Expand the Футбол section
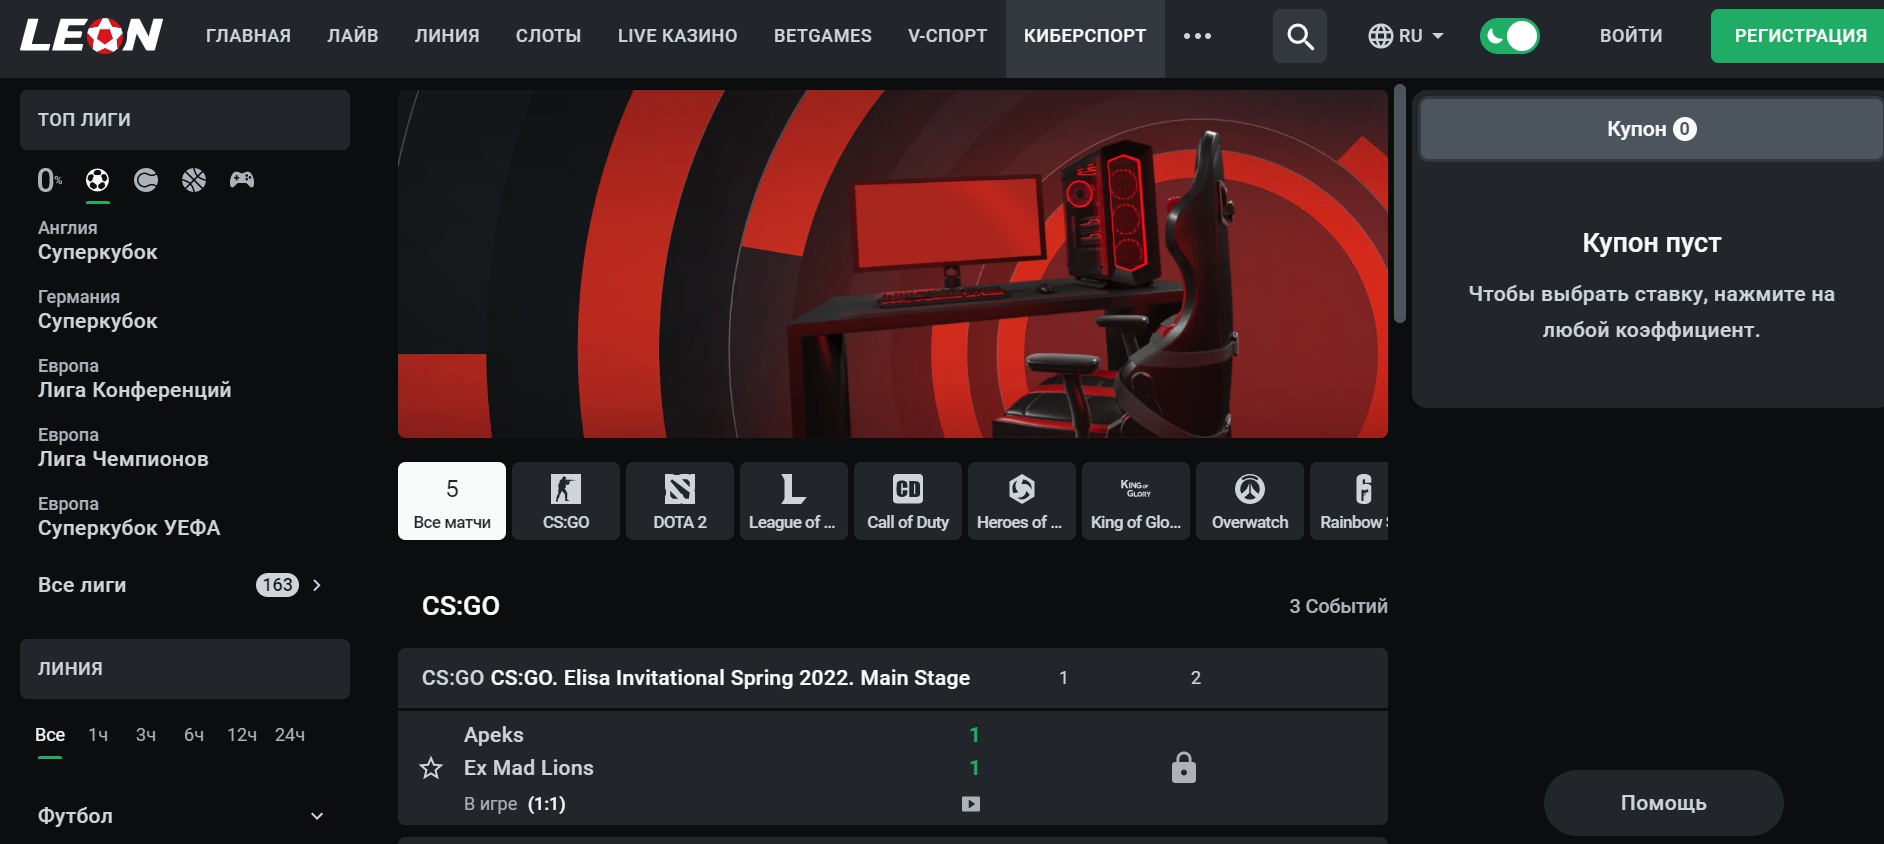The image size is (1884, 844). coord(317,816)
